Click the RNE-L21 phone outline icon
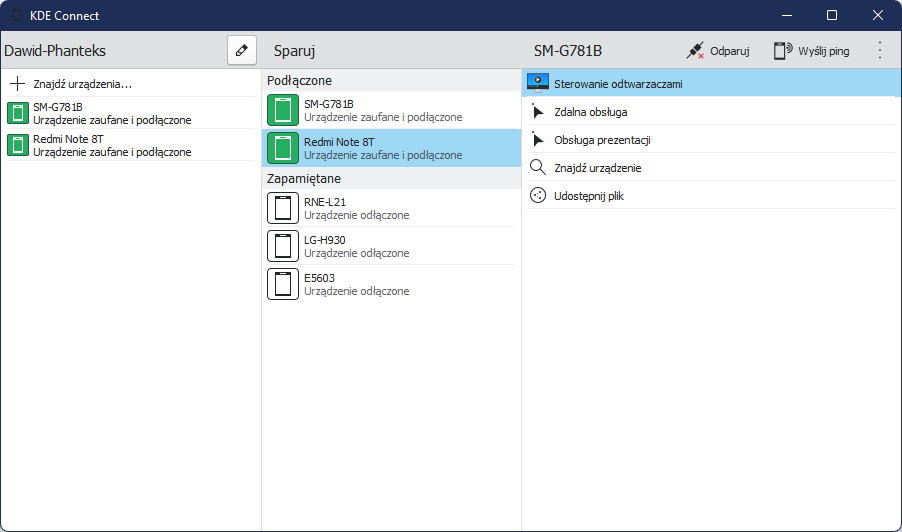Viewport: 902px width, 532px height. click(x=282, y=208)
